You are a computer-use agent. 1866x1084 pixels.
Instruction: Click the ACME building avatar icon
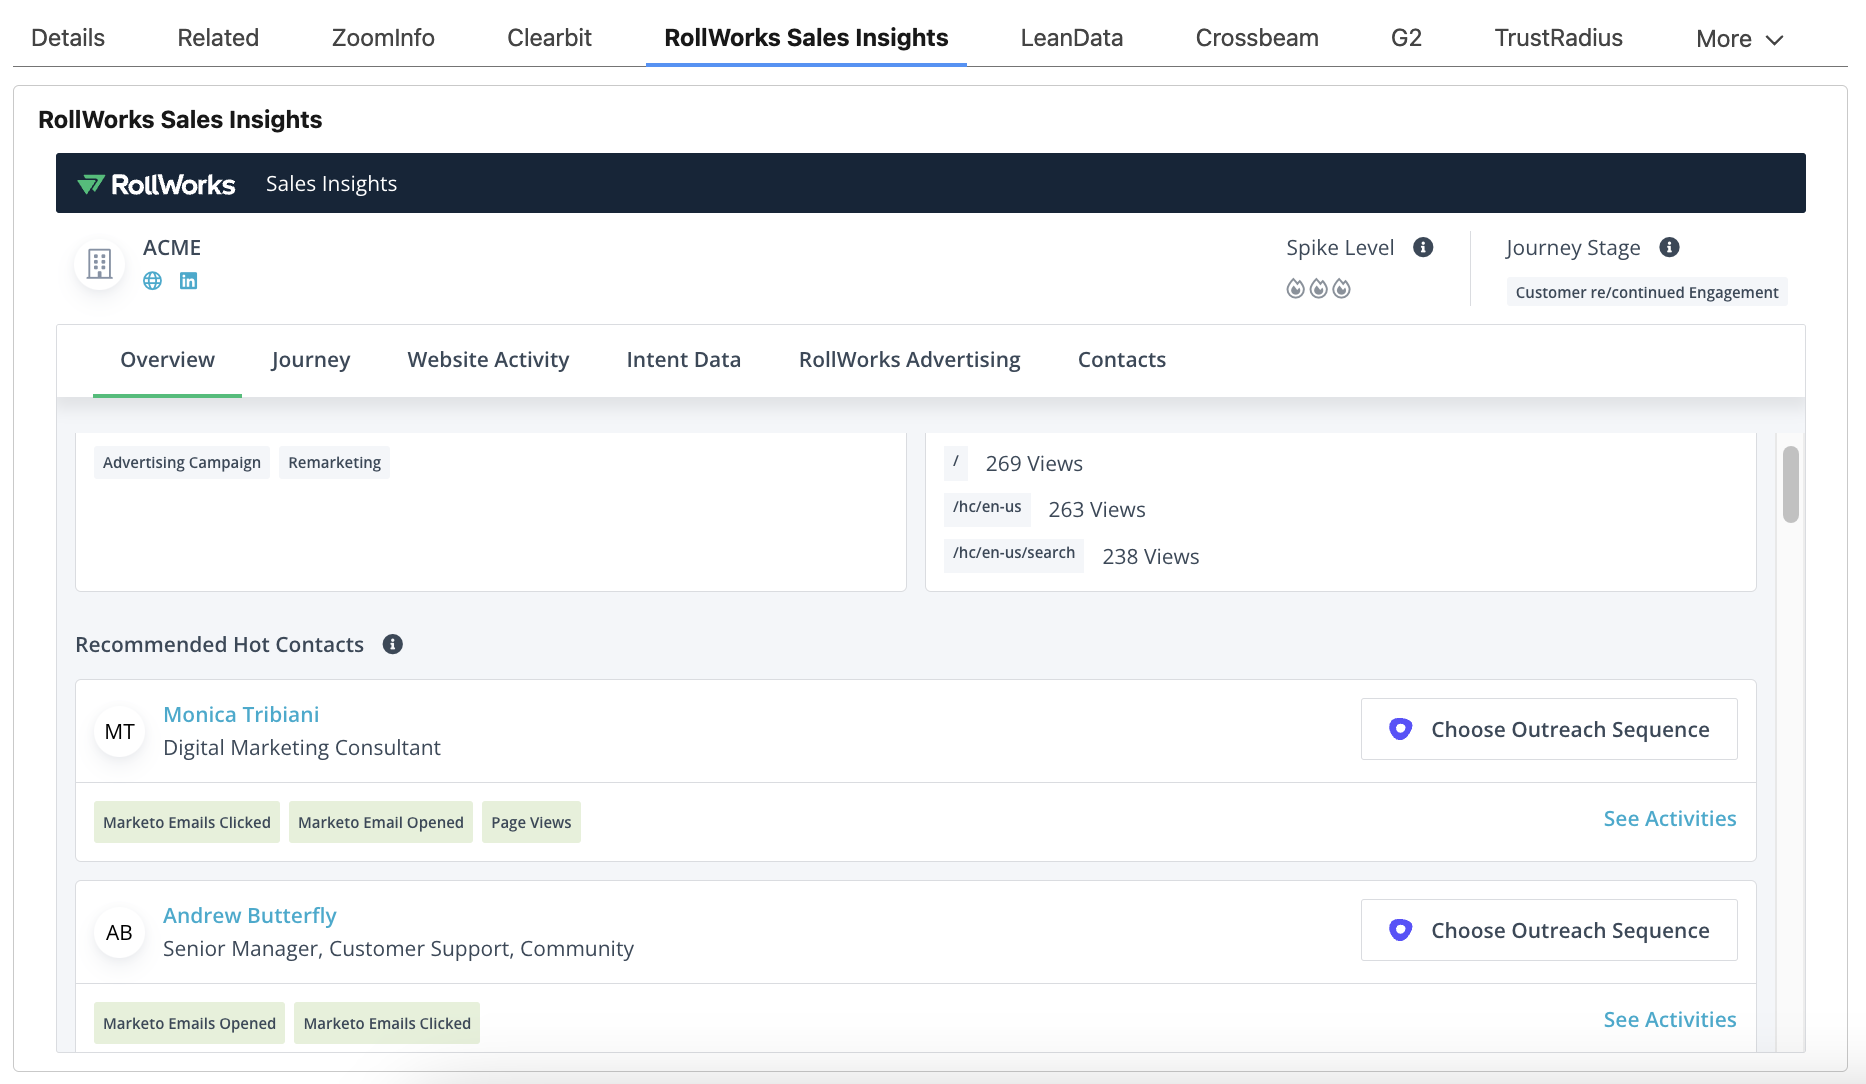tap(99, 264)
